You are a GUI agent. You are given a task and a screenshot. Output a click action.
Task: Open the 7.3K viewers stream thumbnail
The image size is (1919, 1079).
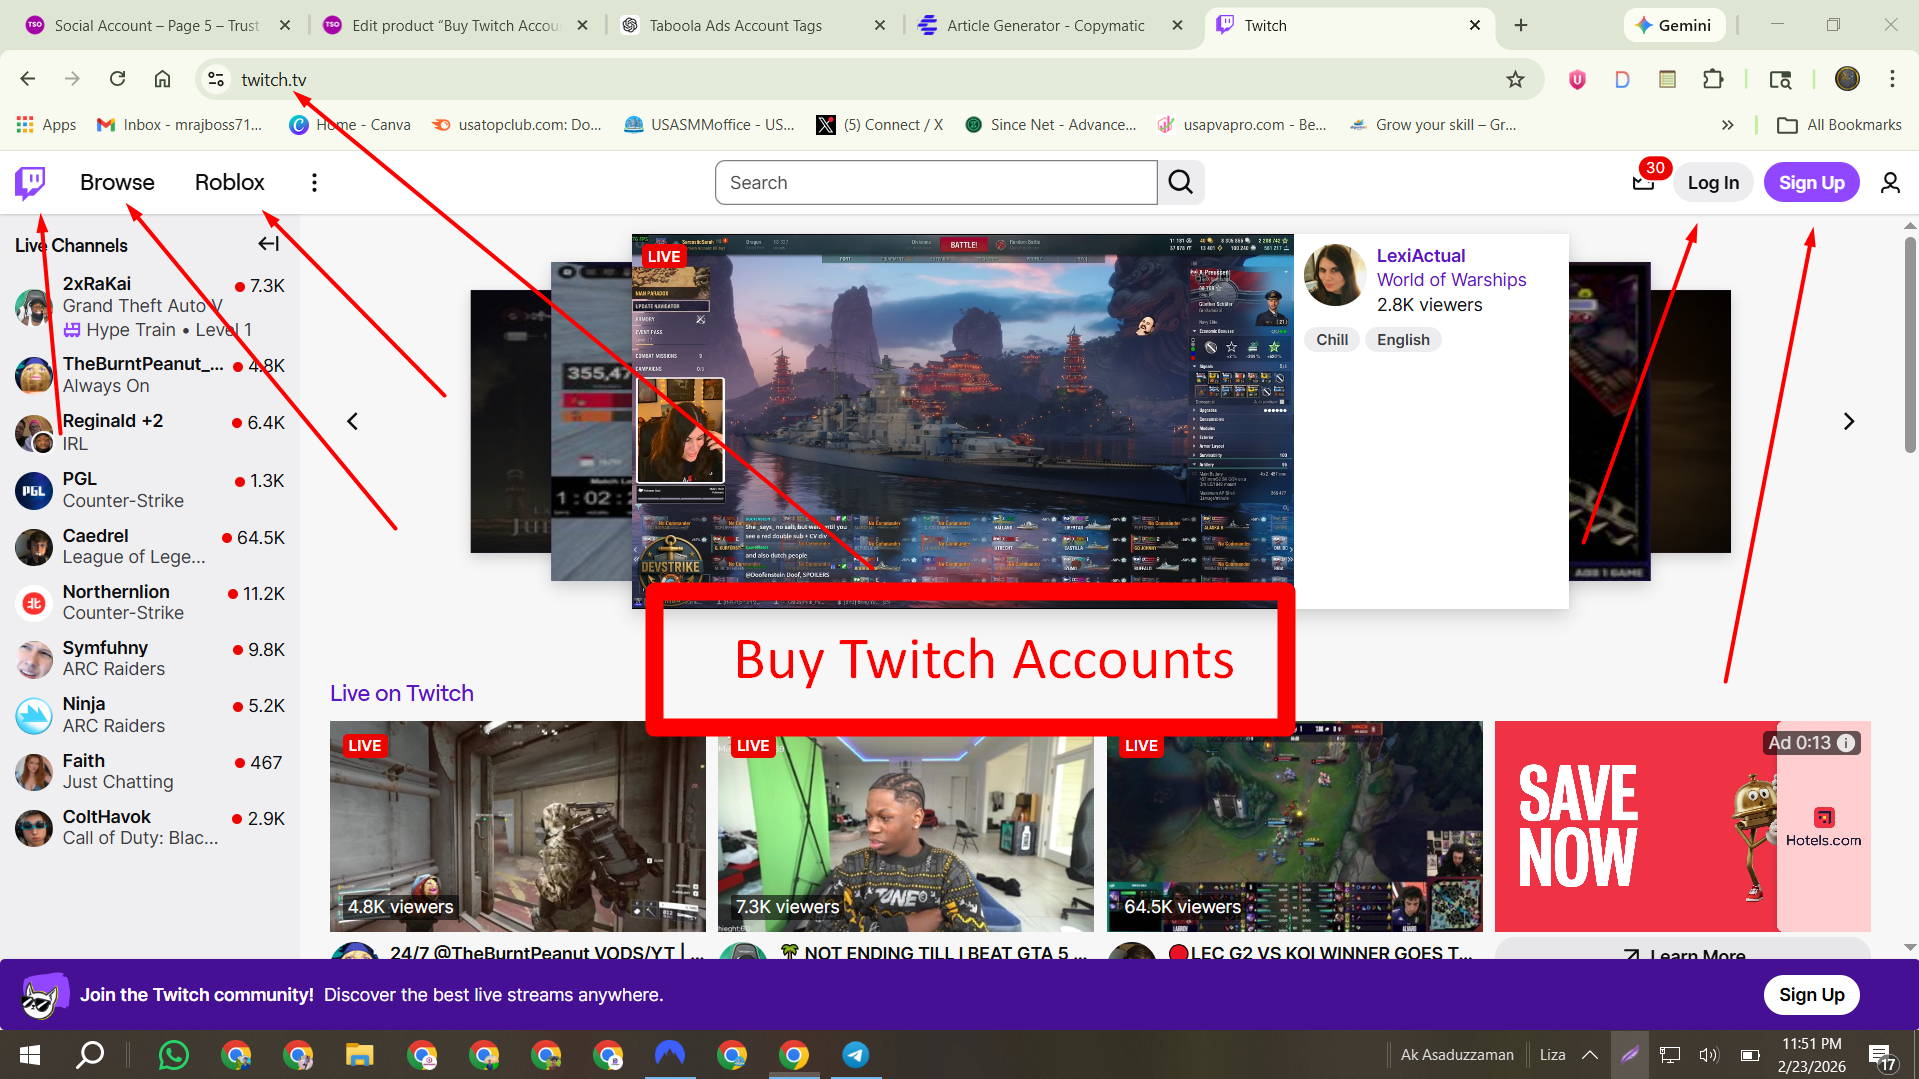click(x=905, y=826)
